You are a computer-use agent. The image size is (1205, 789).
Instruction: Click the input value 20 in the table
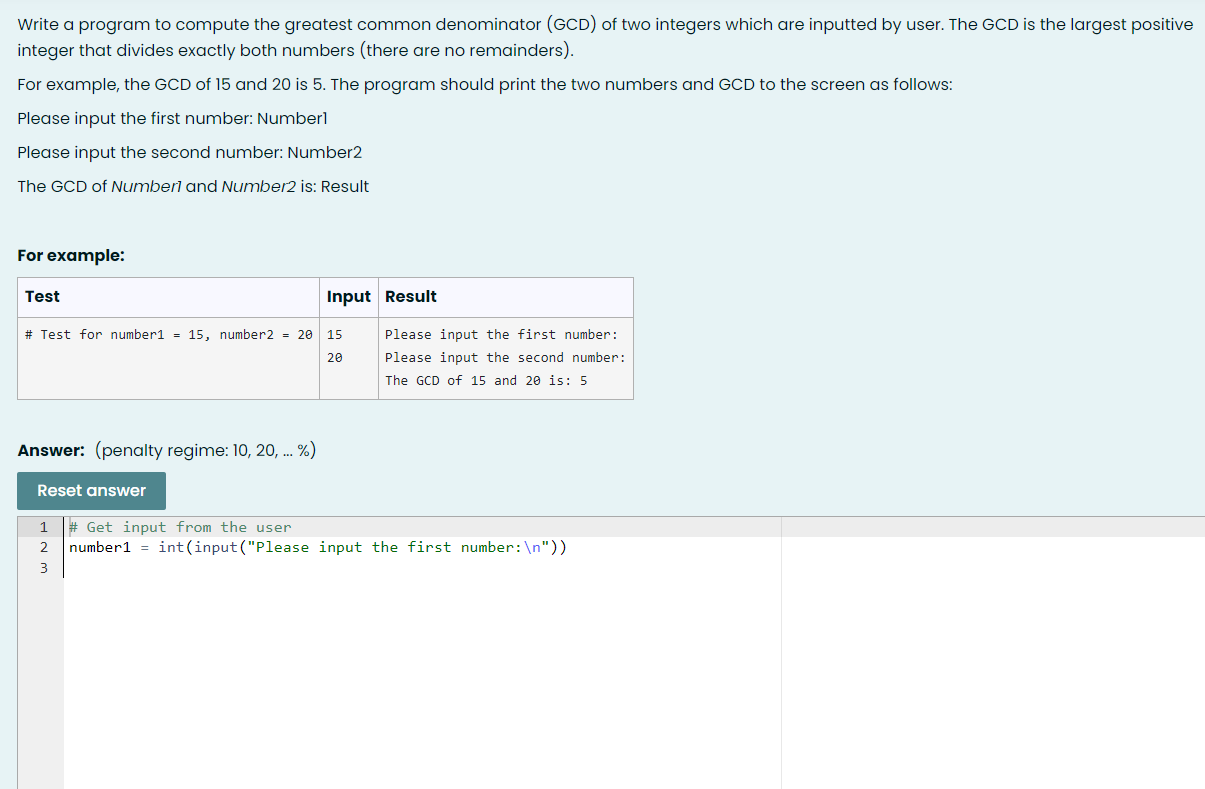(x=333, y=357)
